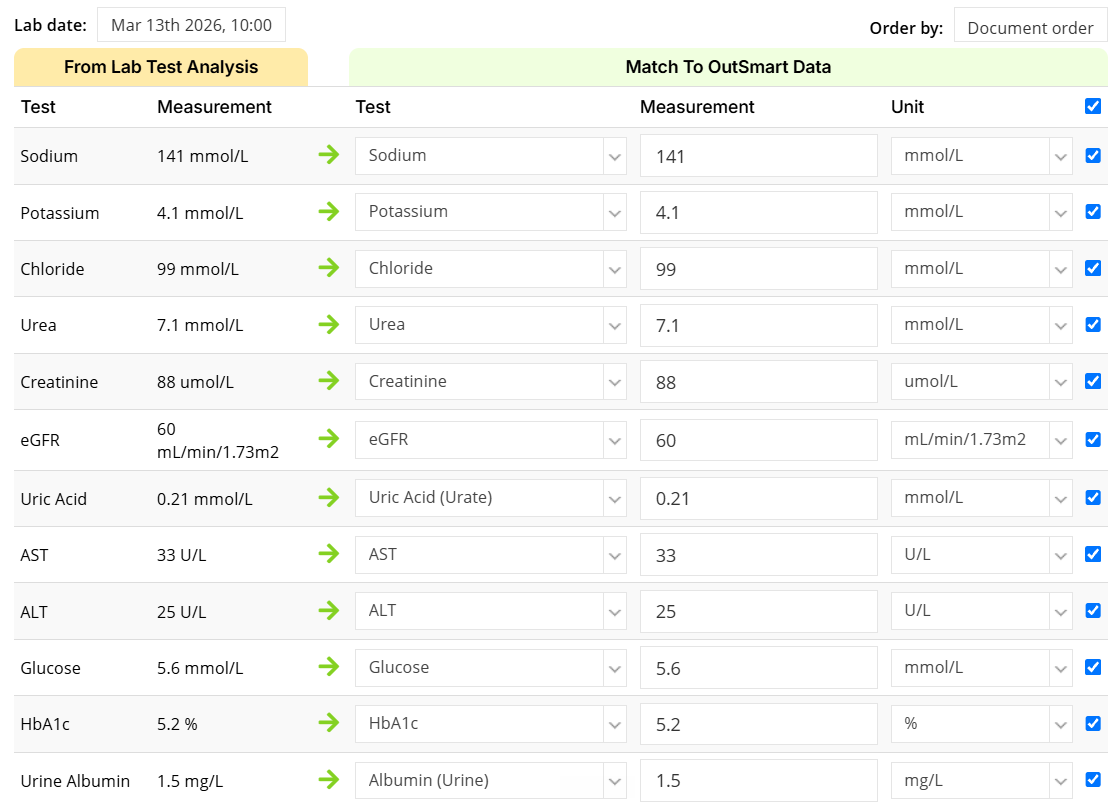Edit the Glucose measurement field 5.6
This screenshot has width=1116, height=805.
point(759,668)
